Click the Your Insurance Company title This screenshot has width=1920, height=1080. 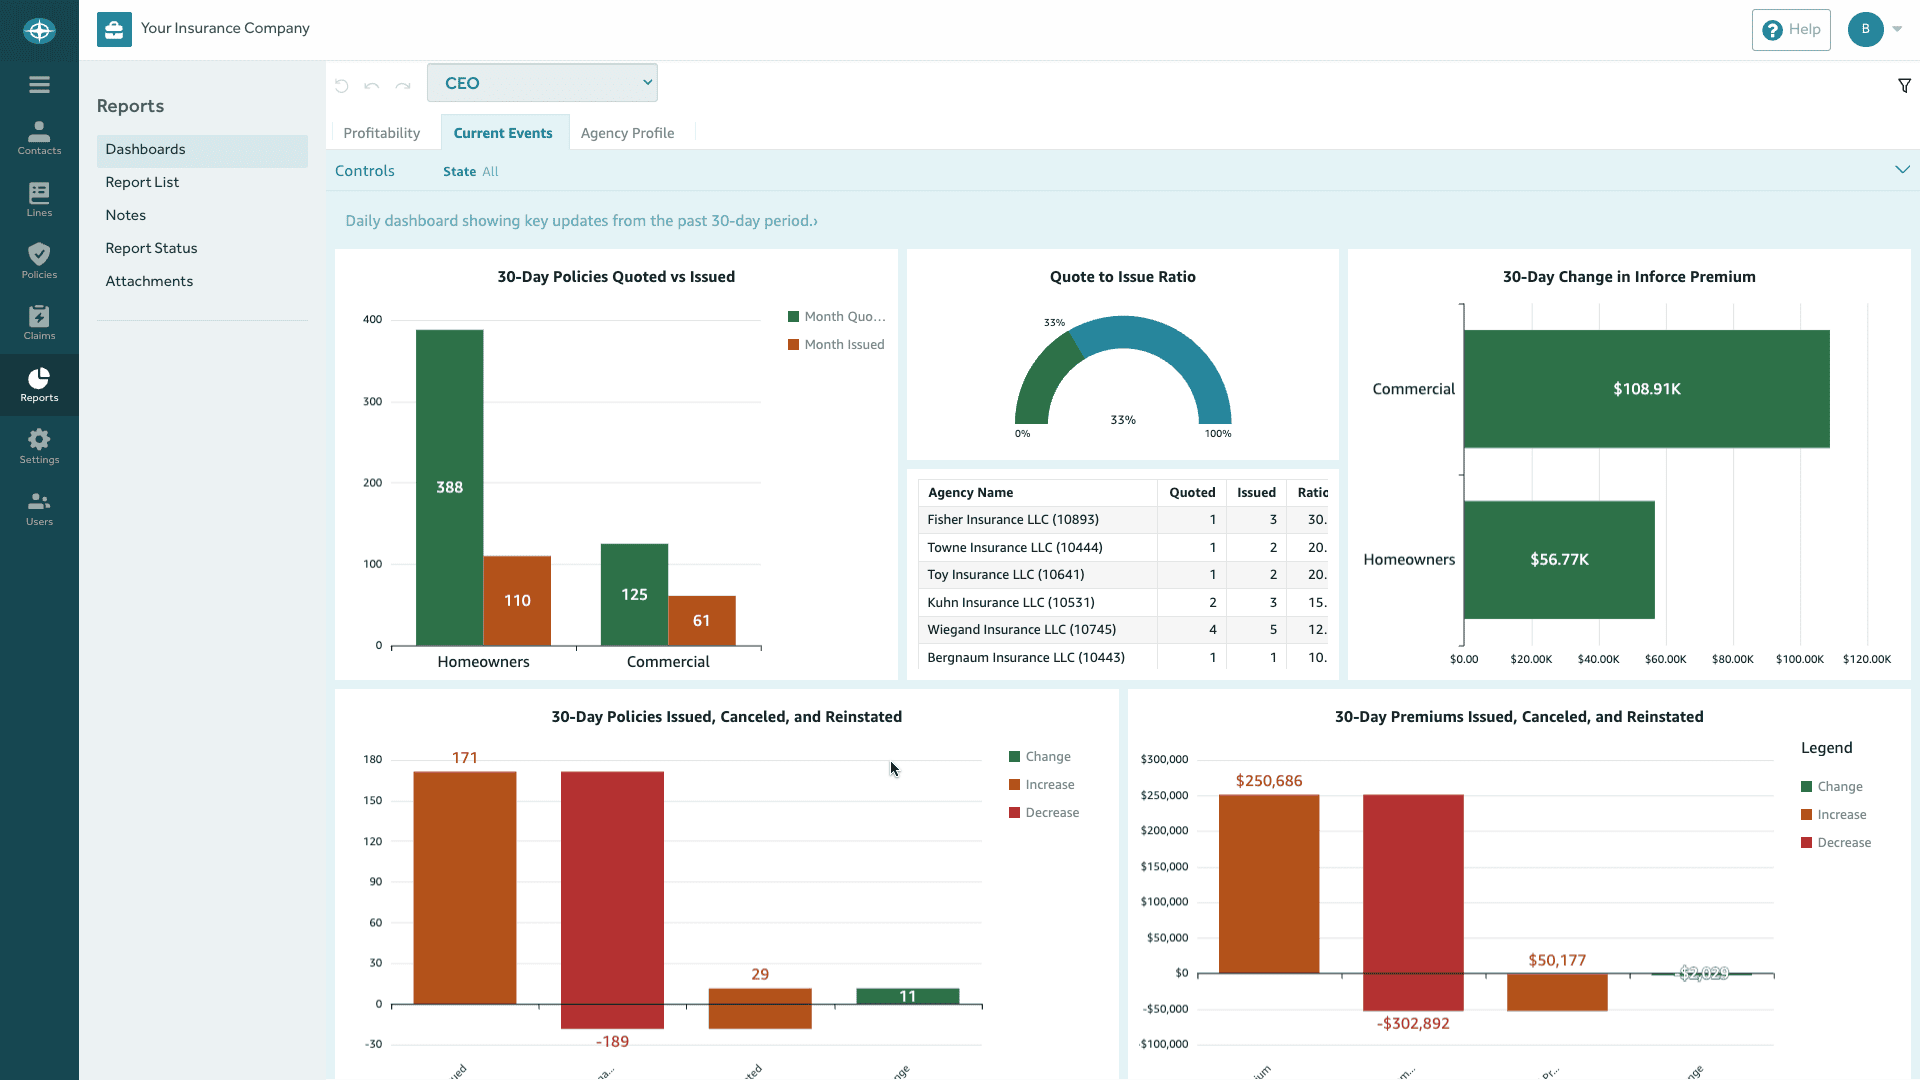(x=225, y=28)
